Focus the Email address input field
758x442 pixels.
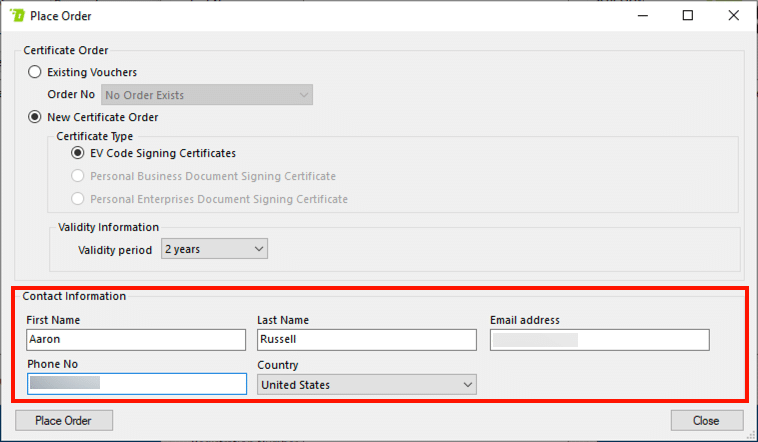(x=599, y=340)
